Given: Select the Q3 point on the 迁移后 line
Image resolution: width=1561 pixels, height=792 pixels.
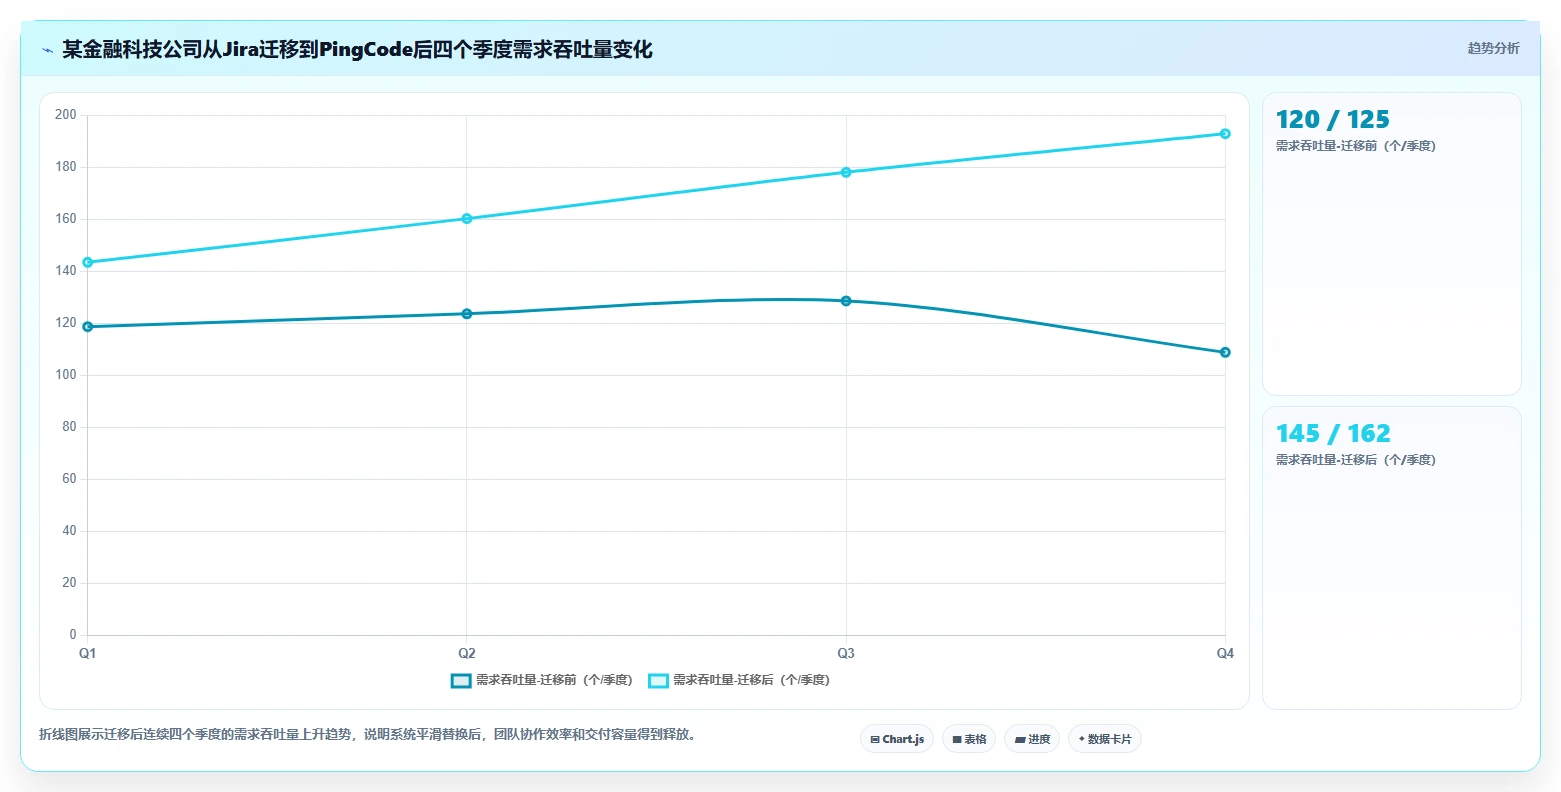Looking at the screenshot, I should (x=846, y=172).
